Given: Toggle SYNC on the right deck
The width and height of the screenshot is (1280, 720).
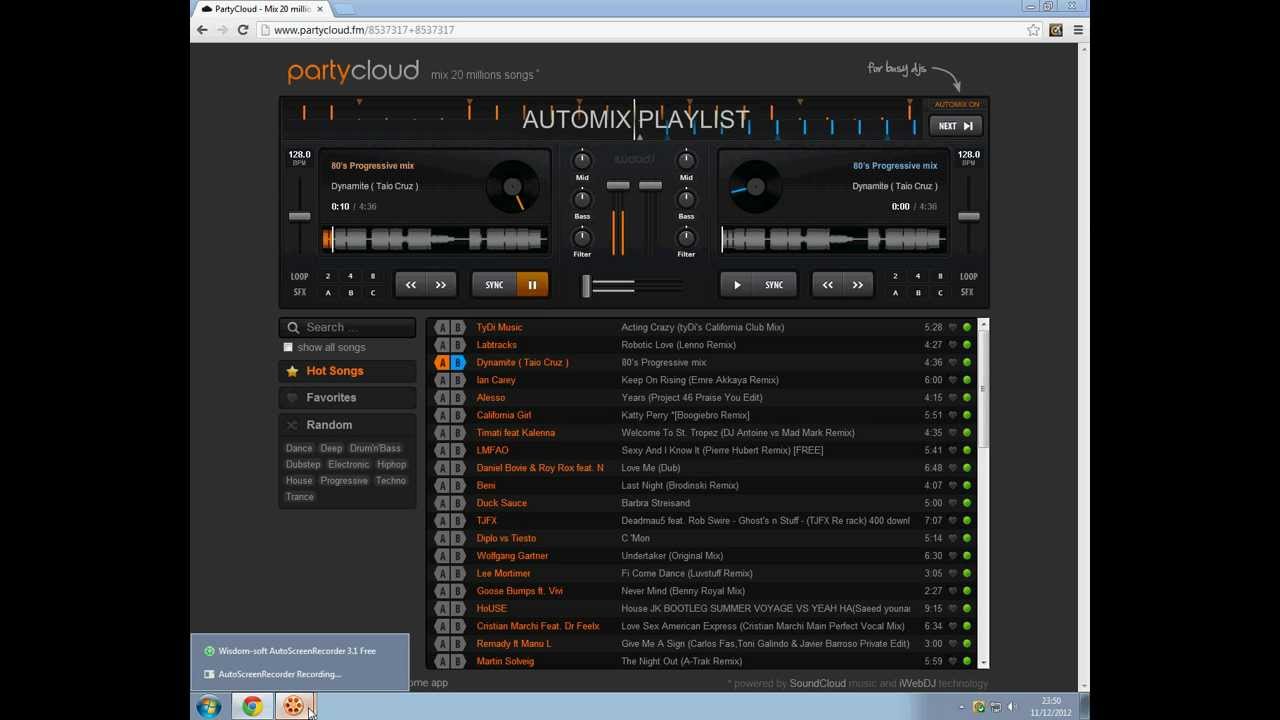Looking at the screenshot, I should click(x=774, y=285).
